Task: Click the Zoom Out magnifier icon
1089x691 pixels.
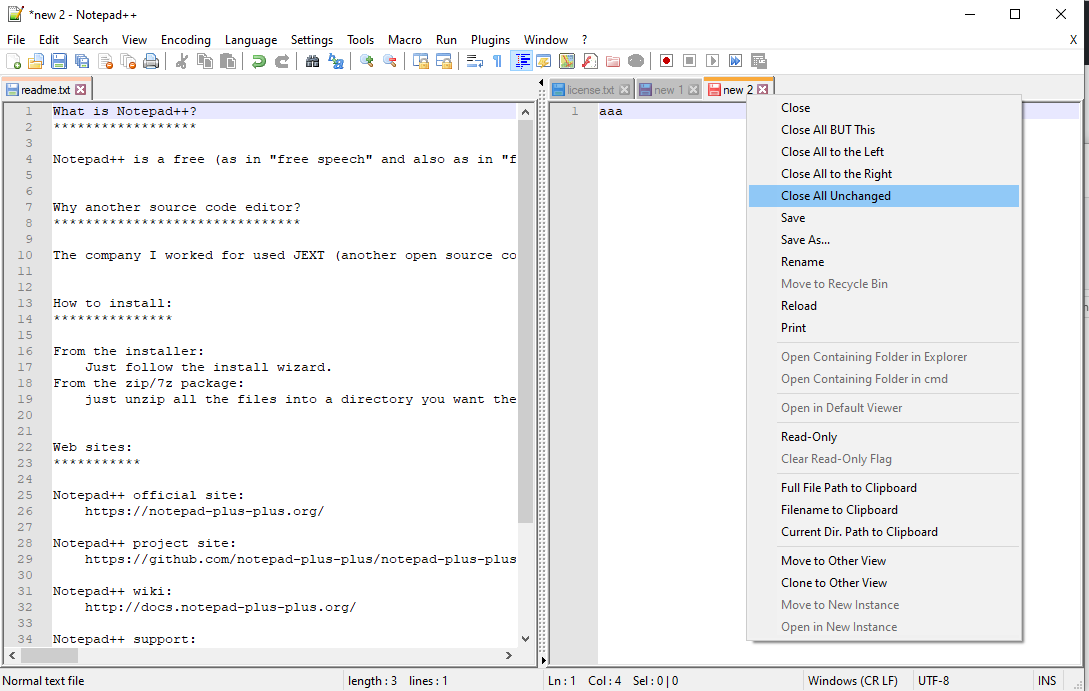Action: click(x=390, y=61)
